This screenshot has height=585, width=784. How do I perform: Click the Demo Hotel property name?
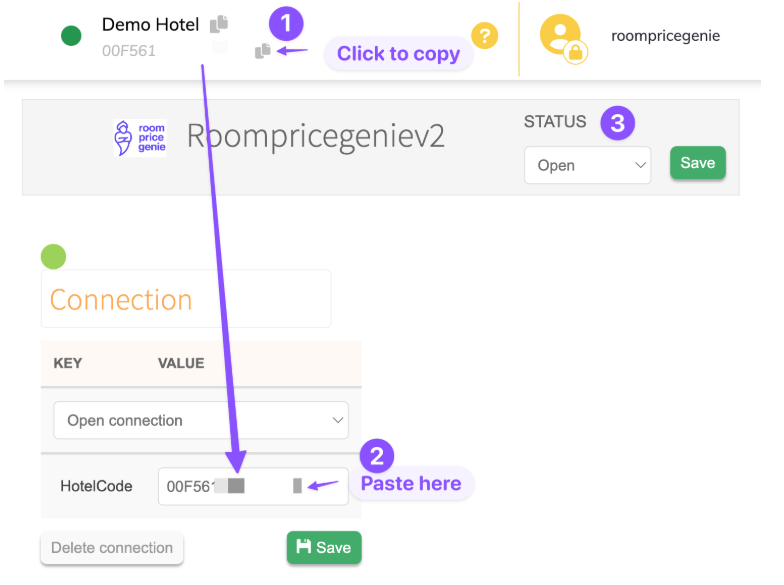[150, 24]
